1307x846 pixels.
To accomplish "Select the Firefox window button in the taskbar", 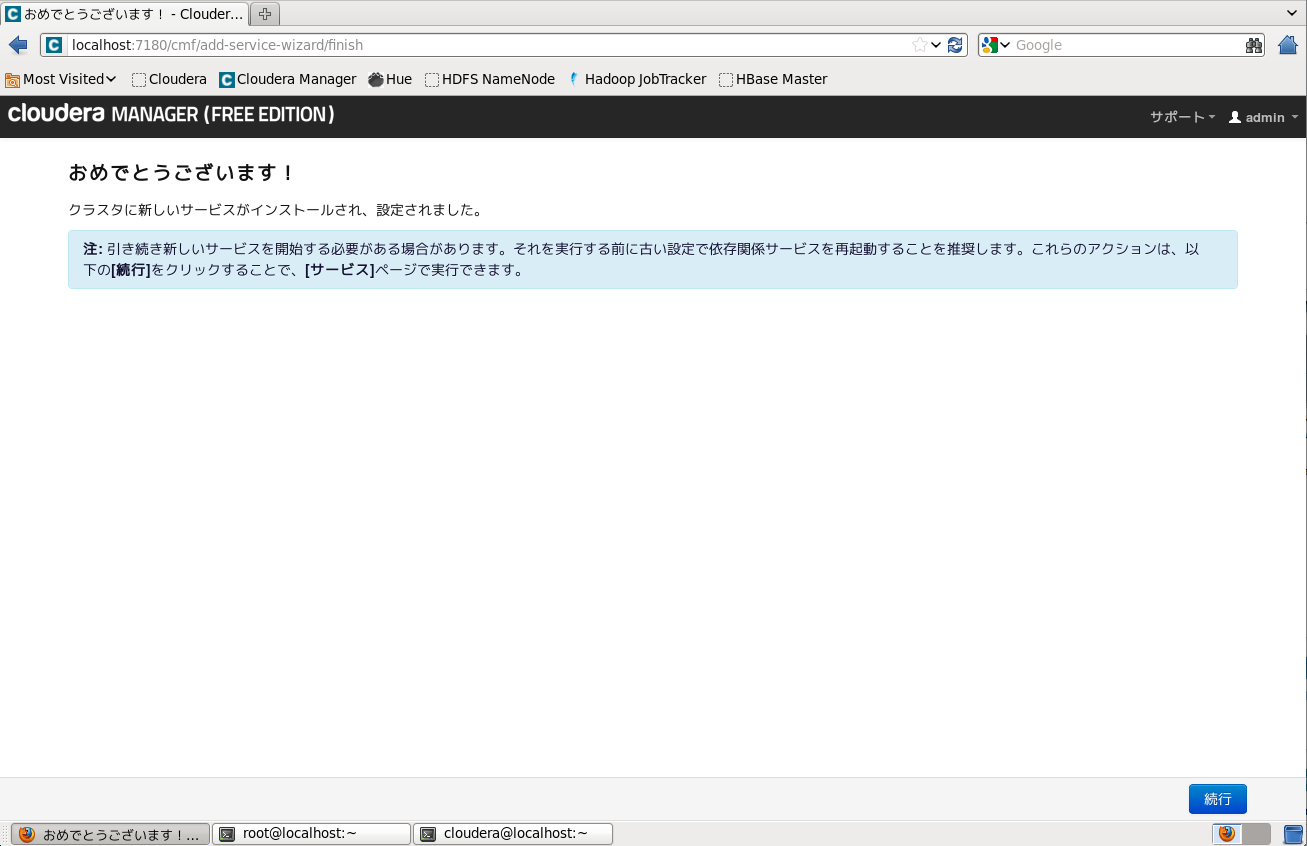I will pos(111,834).
